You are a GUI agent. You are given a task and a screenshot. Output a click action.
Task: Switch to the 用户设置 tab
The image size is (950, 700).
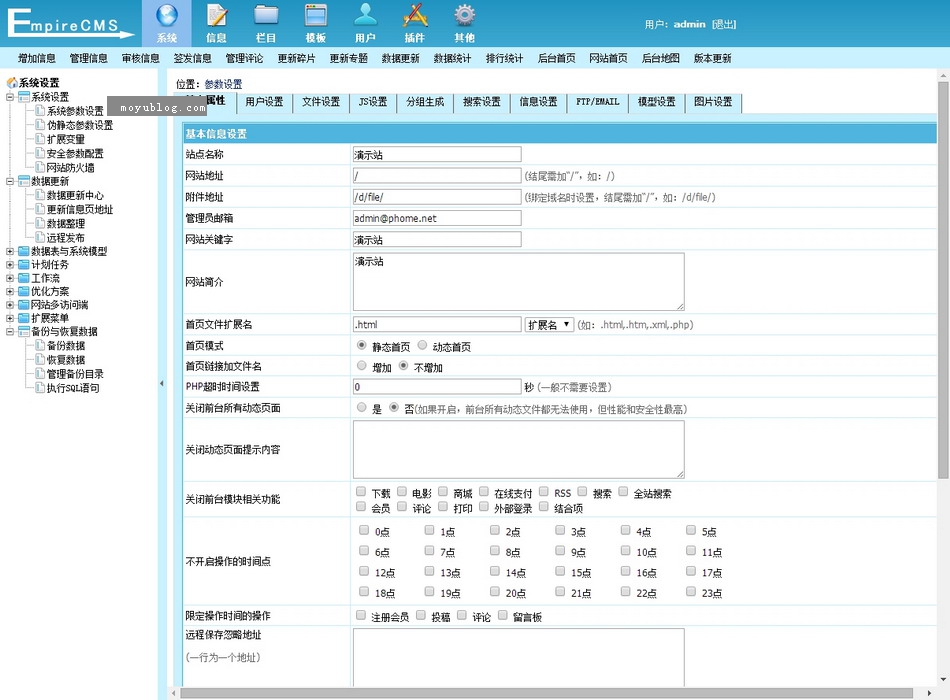(x=264, y=102)
